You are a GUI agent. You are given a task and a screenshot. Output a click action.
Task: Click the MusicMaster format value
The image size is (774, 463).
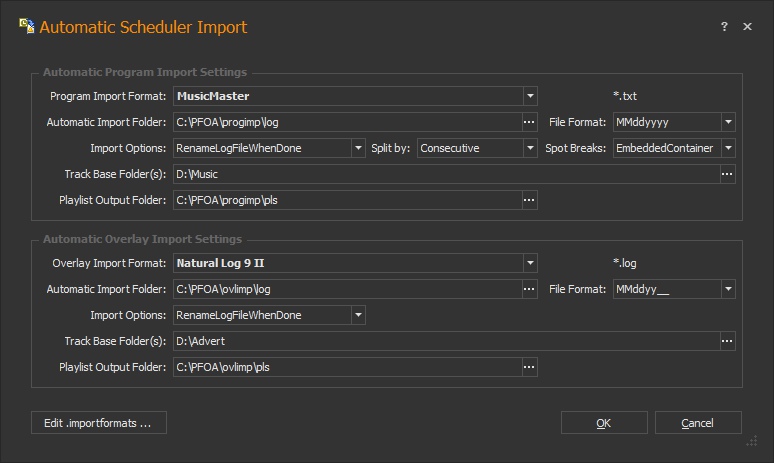click(213, 96)
